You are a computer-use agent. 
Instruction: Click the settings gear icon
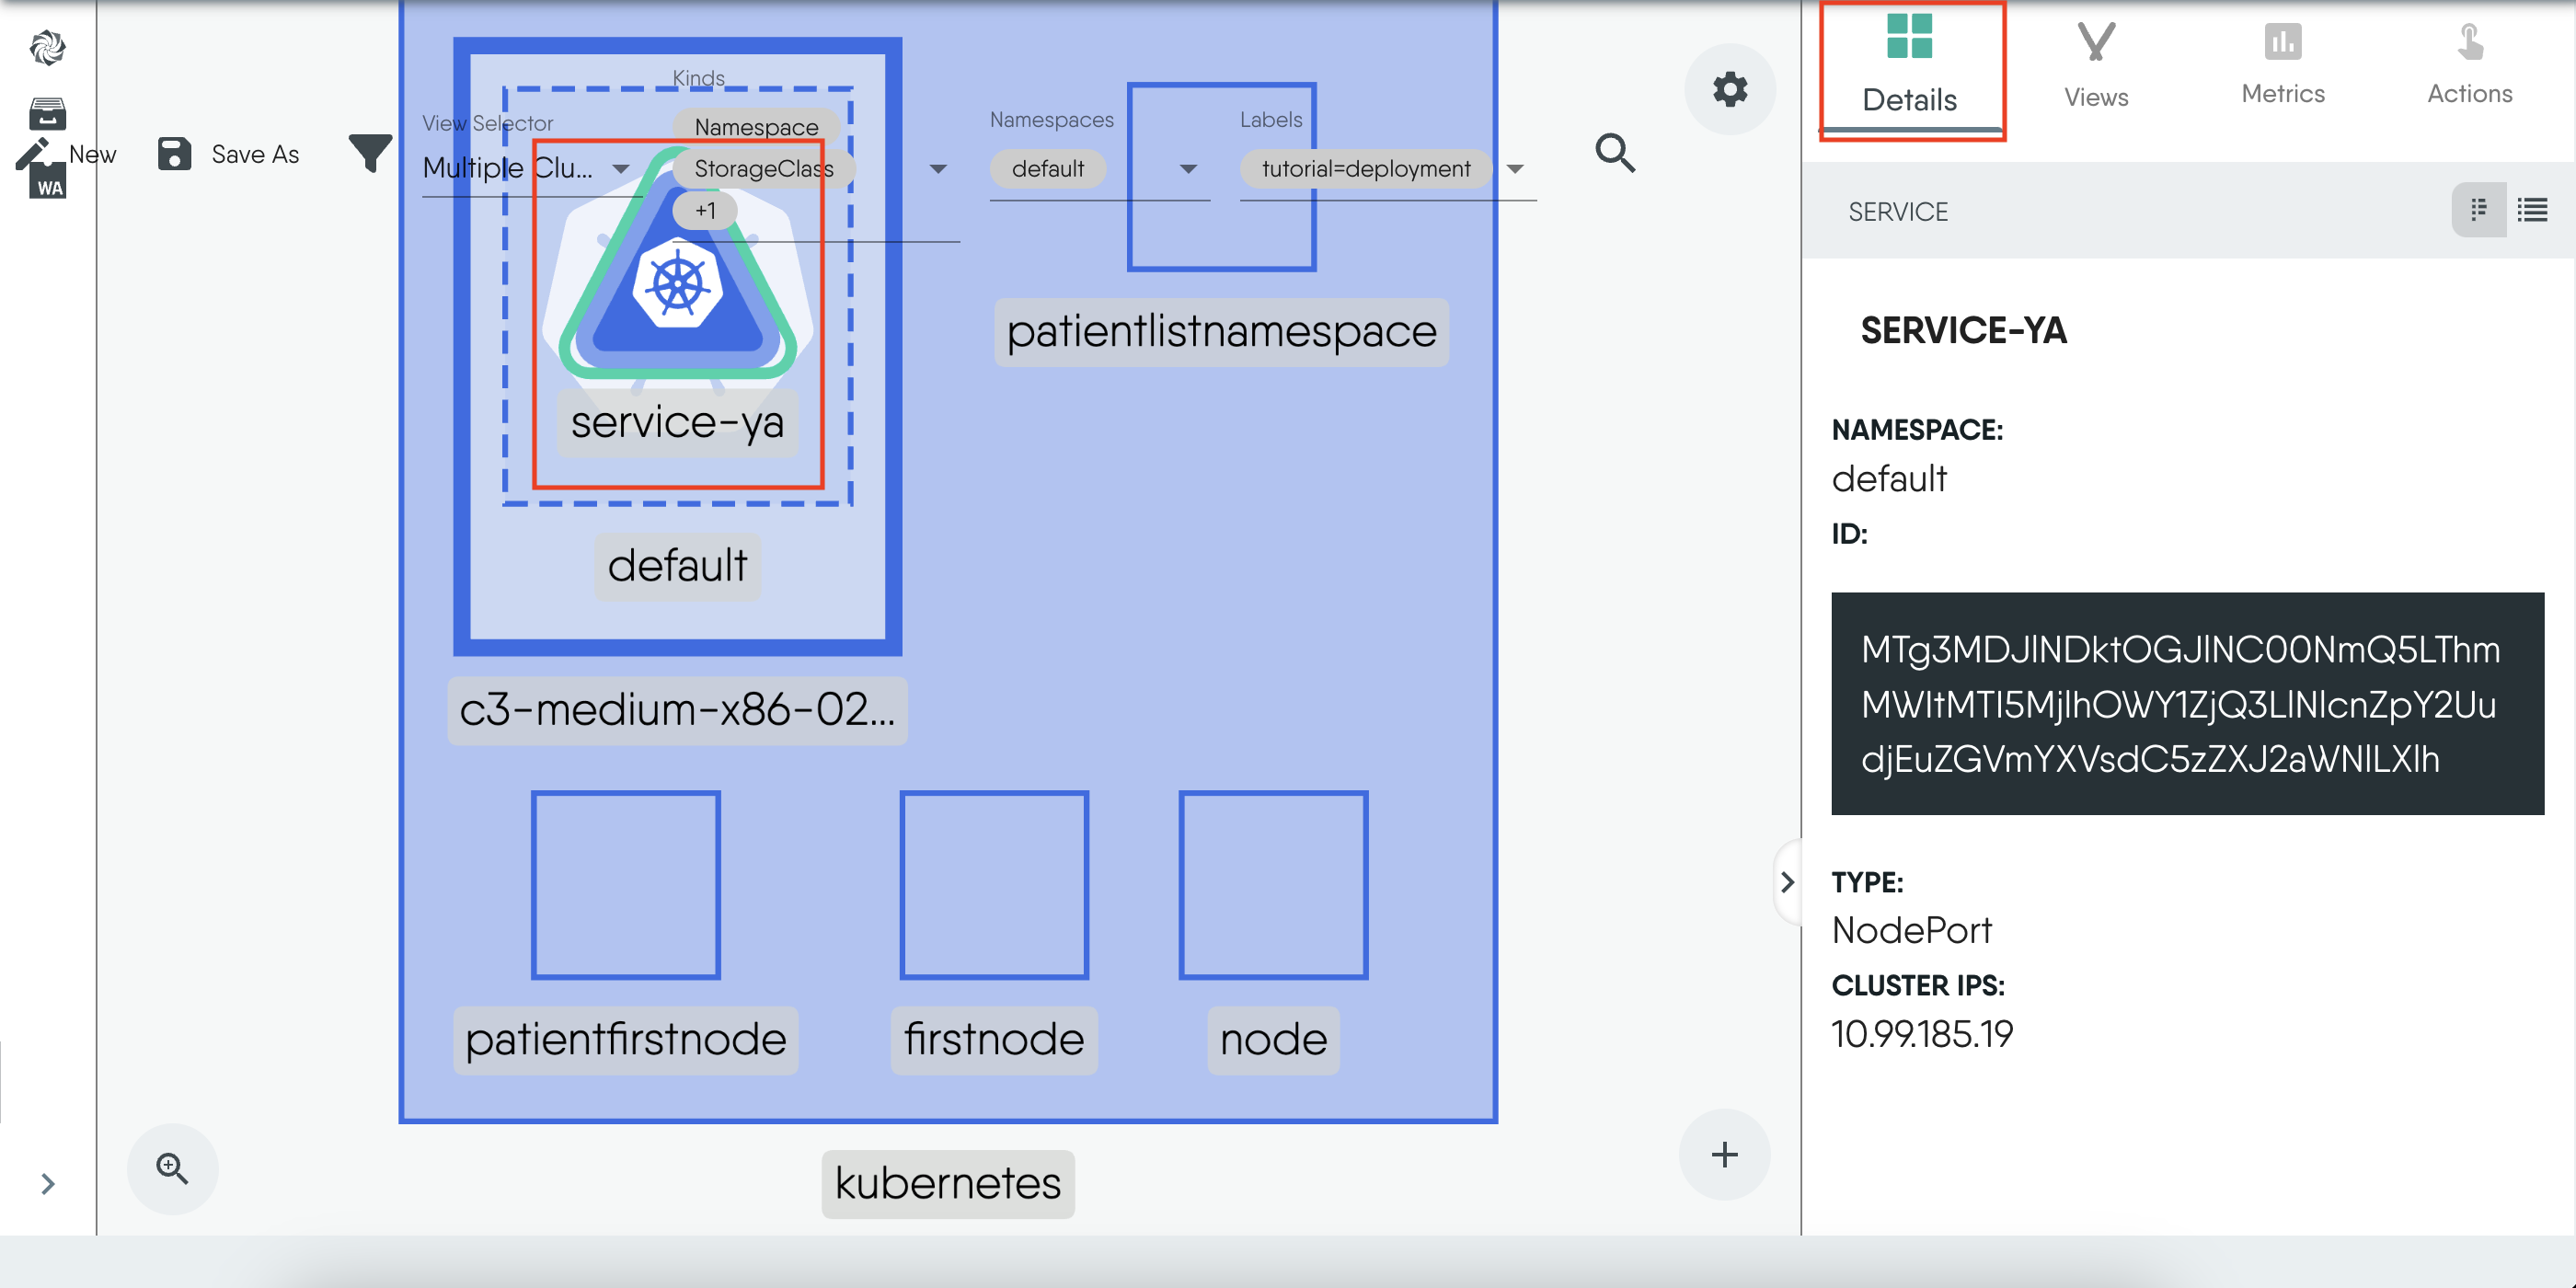[x=1730, y=92]
